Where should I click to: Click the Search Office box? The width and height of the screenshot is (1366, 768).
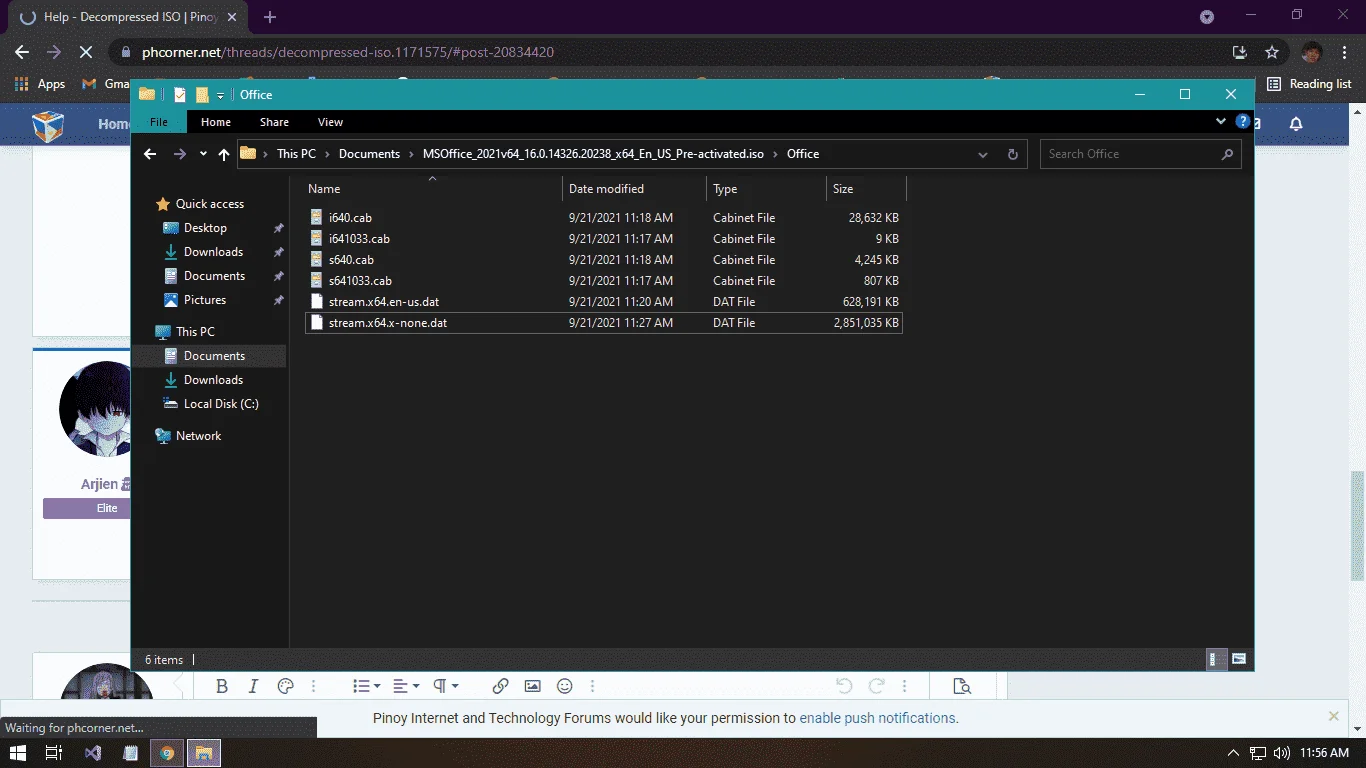(1140, 154)
